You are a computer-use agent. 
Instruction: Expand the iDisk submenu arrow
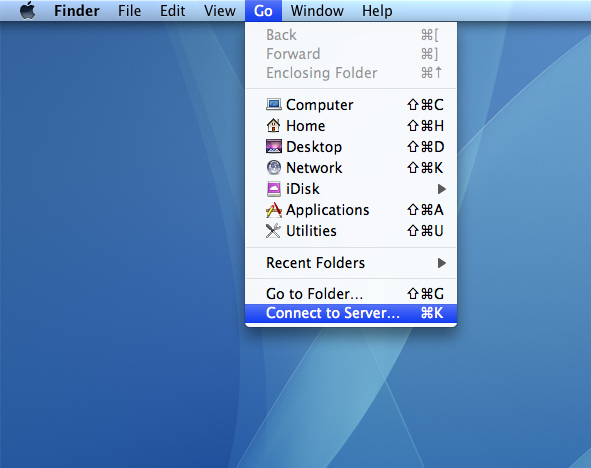(x=442, y=189)
